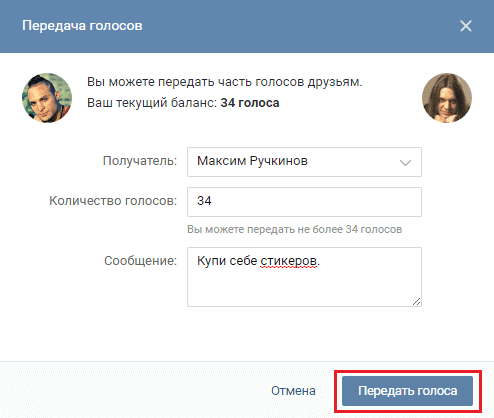Click the sender's round avatar photo

(47, 98)
